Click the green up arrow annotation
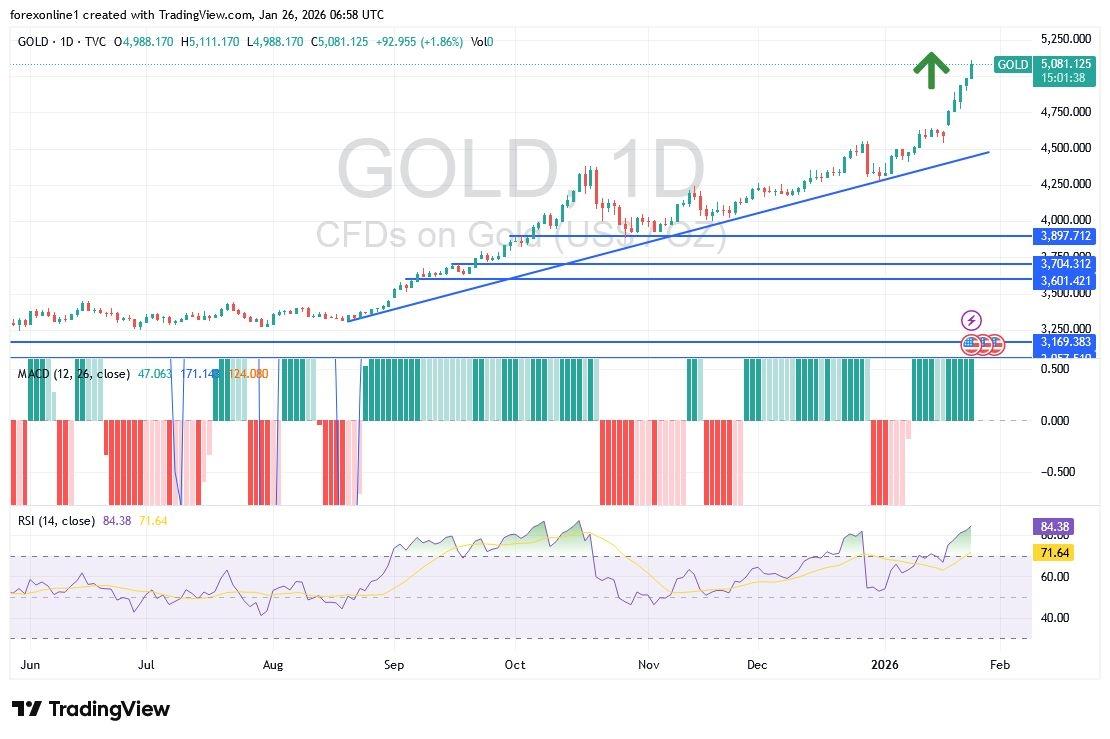1110x739 pixels. (x=931, y=68)
